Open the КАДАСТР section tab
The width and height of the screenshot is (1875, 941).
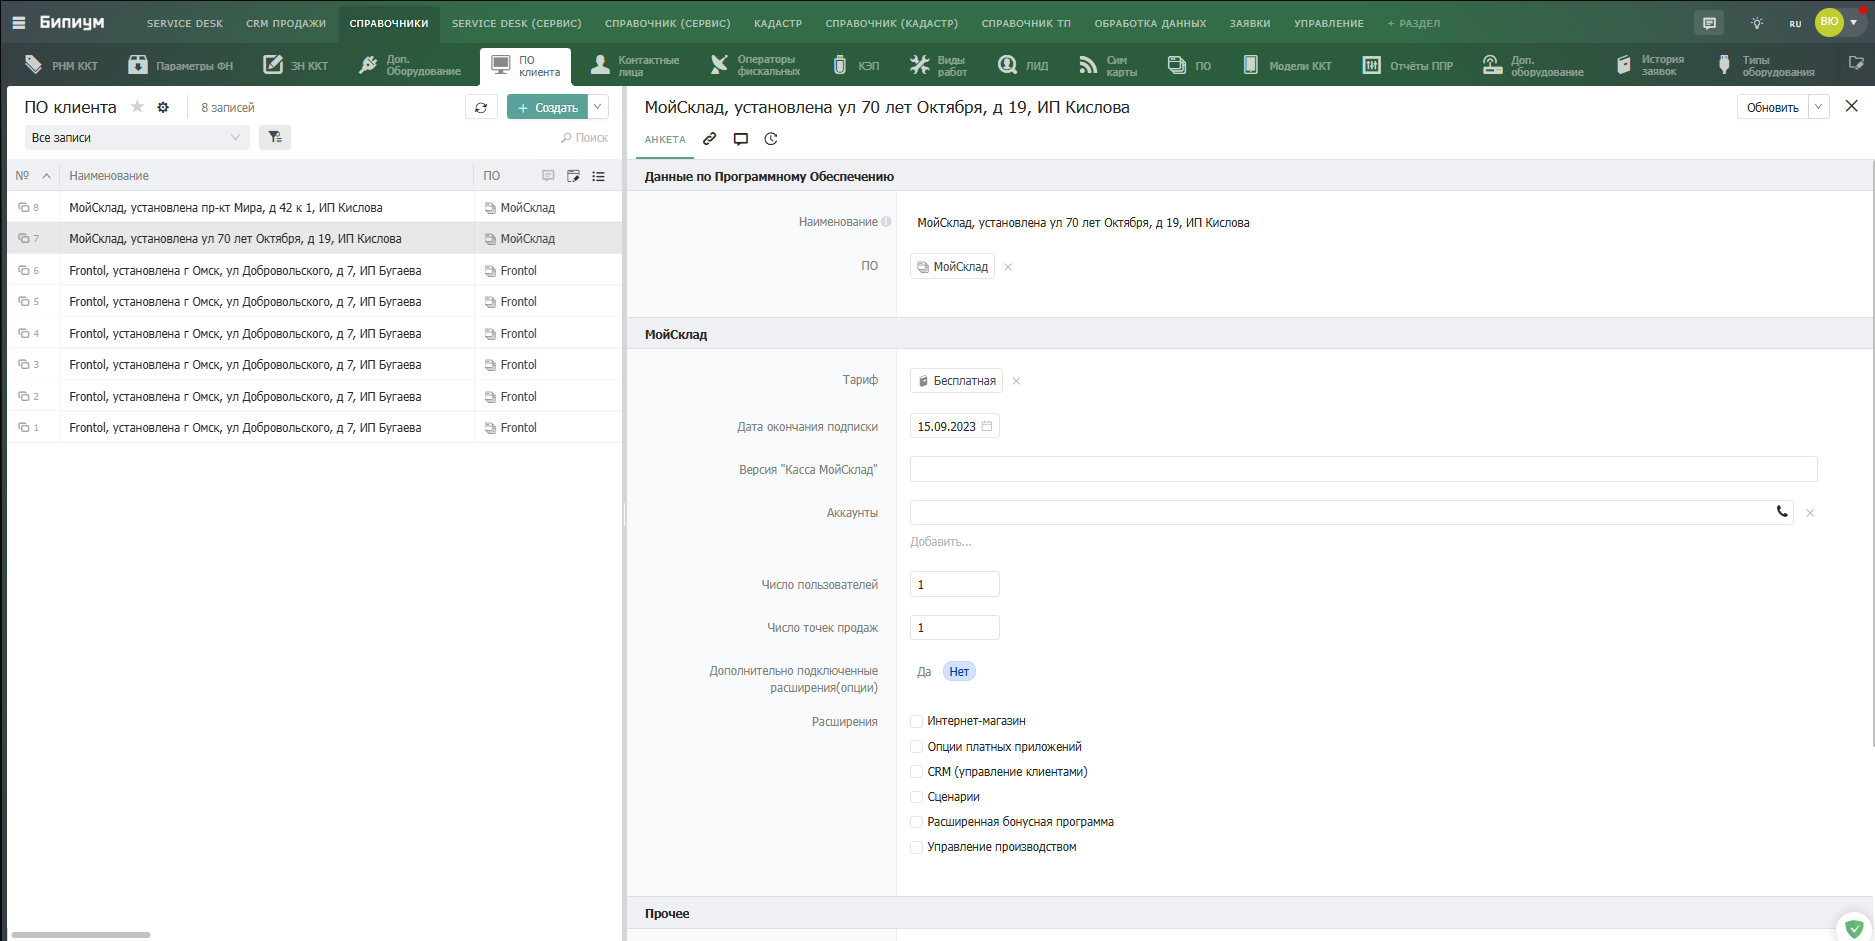pos(778,23)
